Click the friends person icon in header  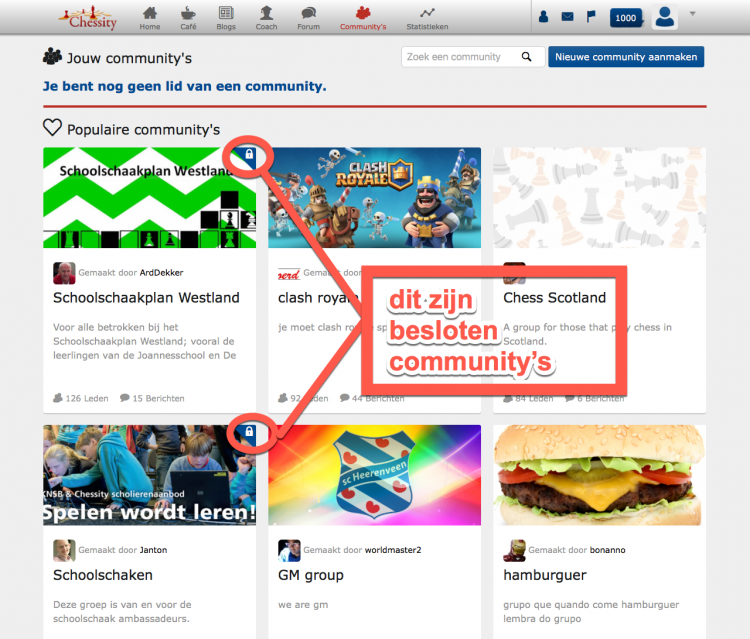543,17
